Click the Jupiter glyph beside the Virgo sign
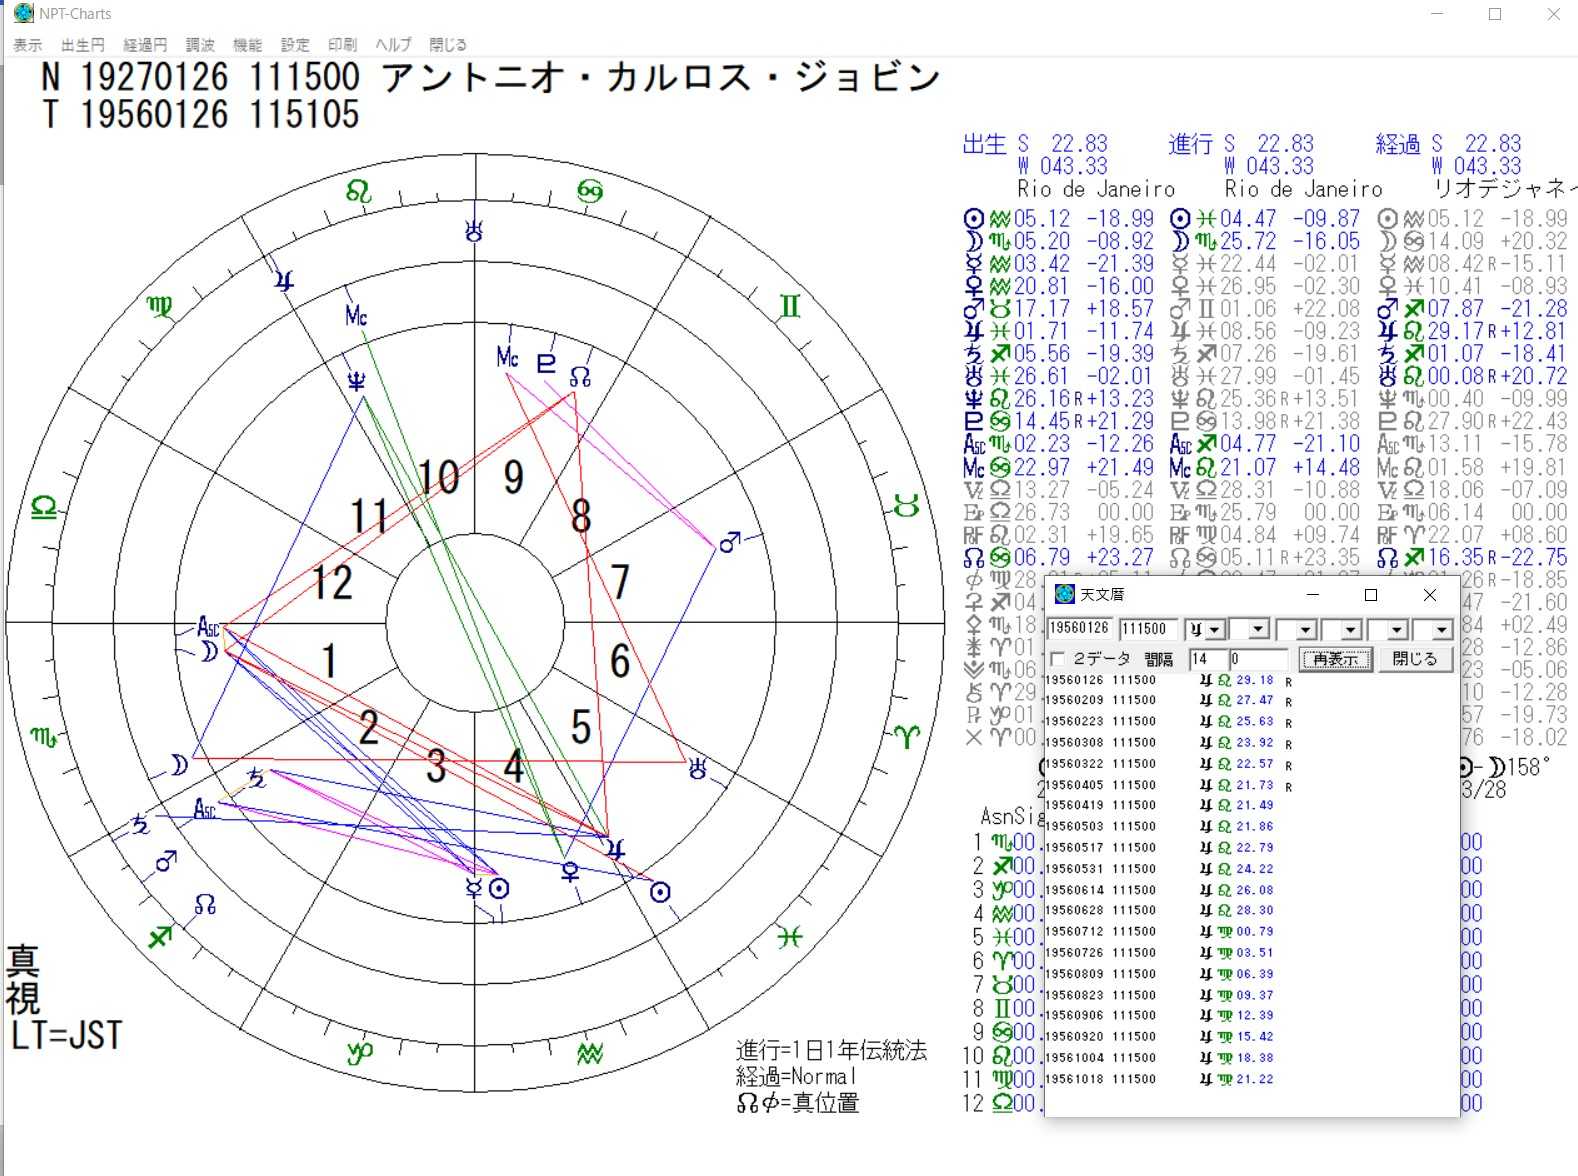Image resolution: width=1578 pixels, height=1176 pixels. (x=285, y=281)
